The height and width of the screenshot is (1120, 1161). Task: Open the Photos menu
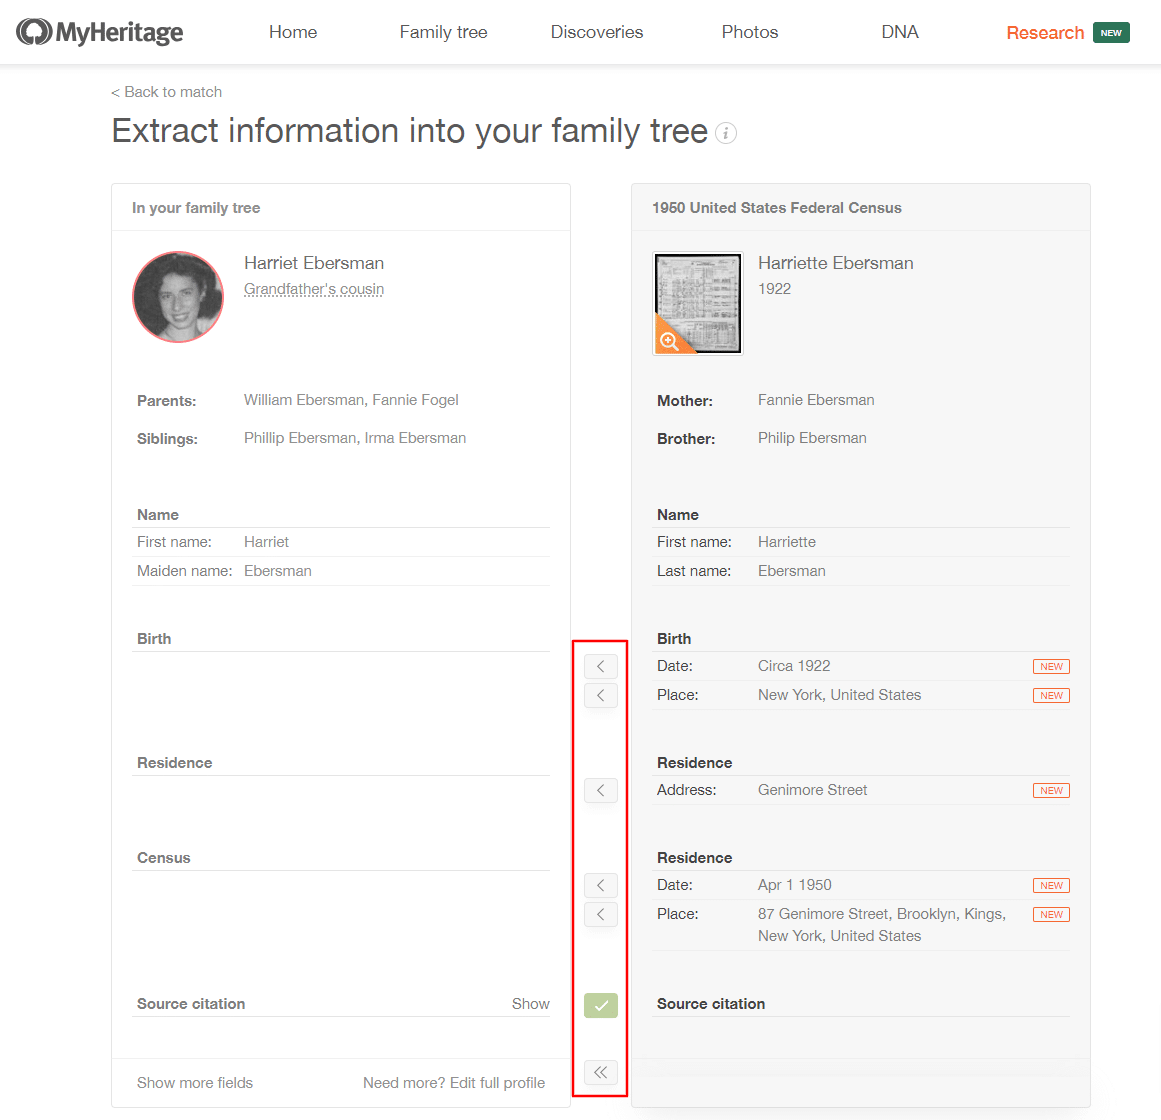pos(750,33)
